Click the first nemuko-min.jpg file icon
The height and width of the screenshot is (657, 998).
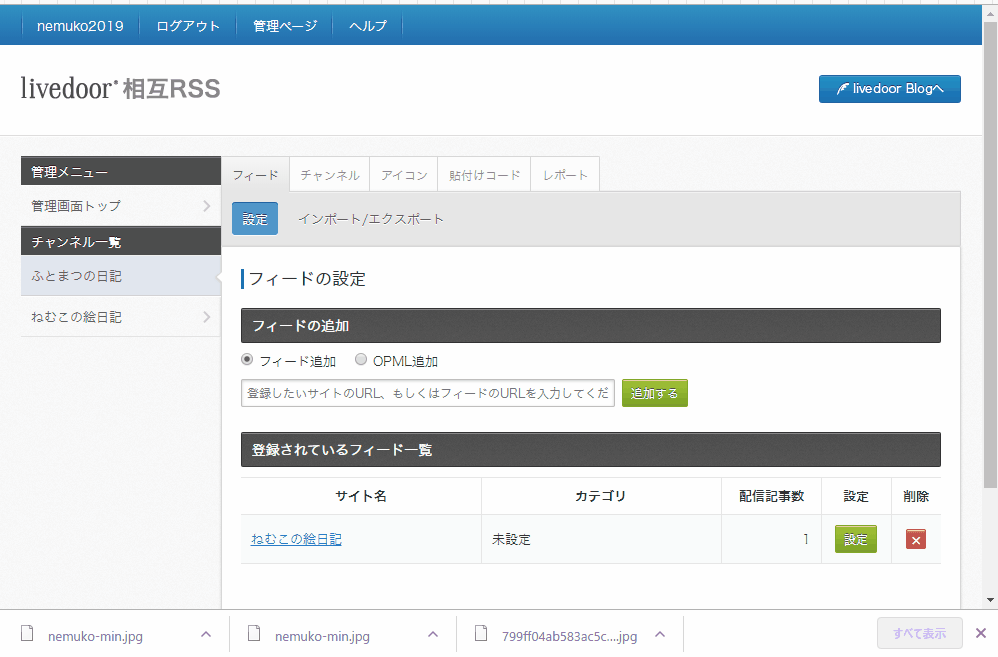pos(27,633)
